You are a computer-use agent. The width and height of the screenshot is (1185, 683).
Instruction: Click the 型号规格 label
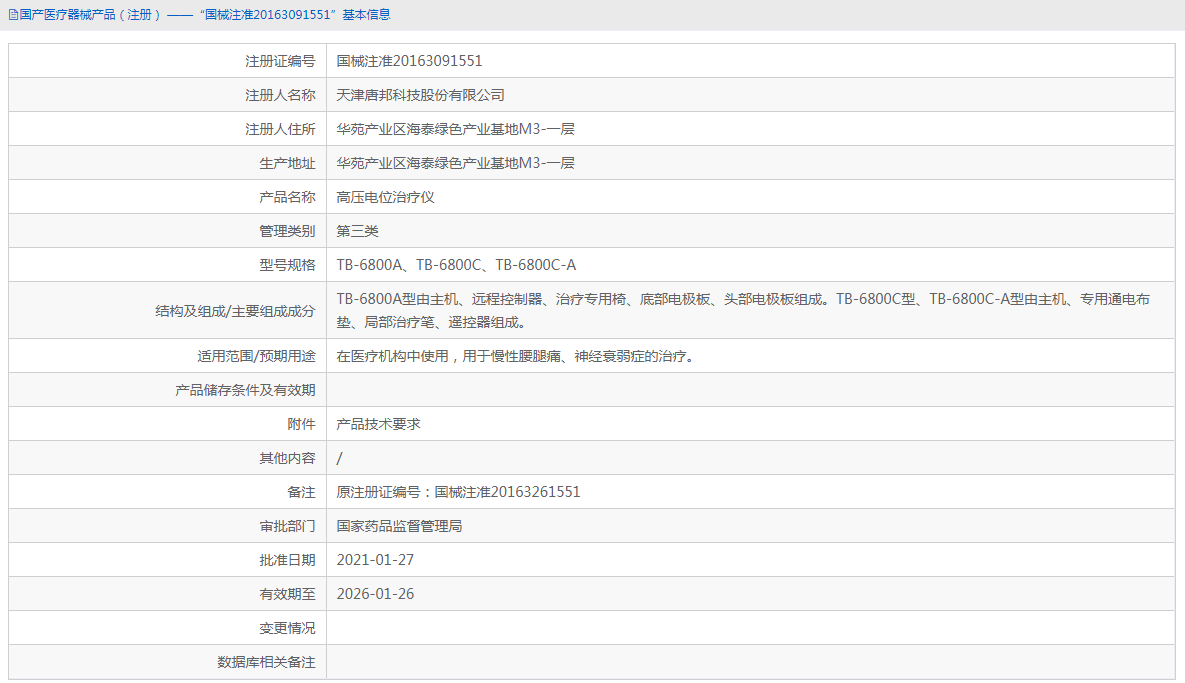point(287,265)
